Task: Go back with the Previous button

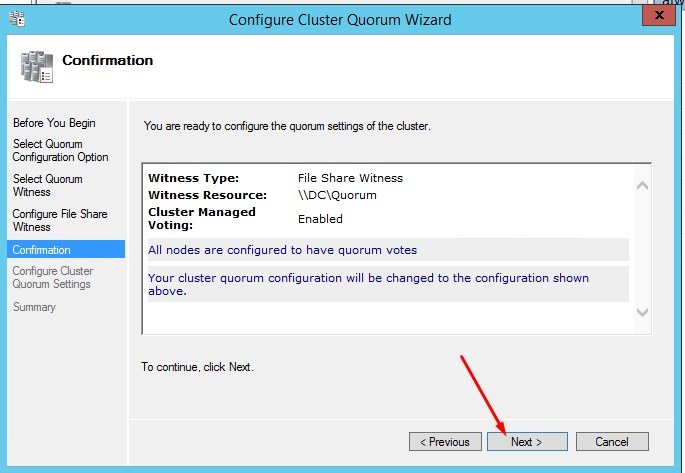Action: click(444, 441)
